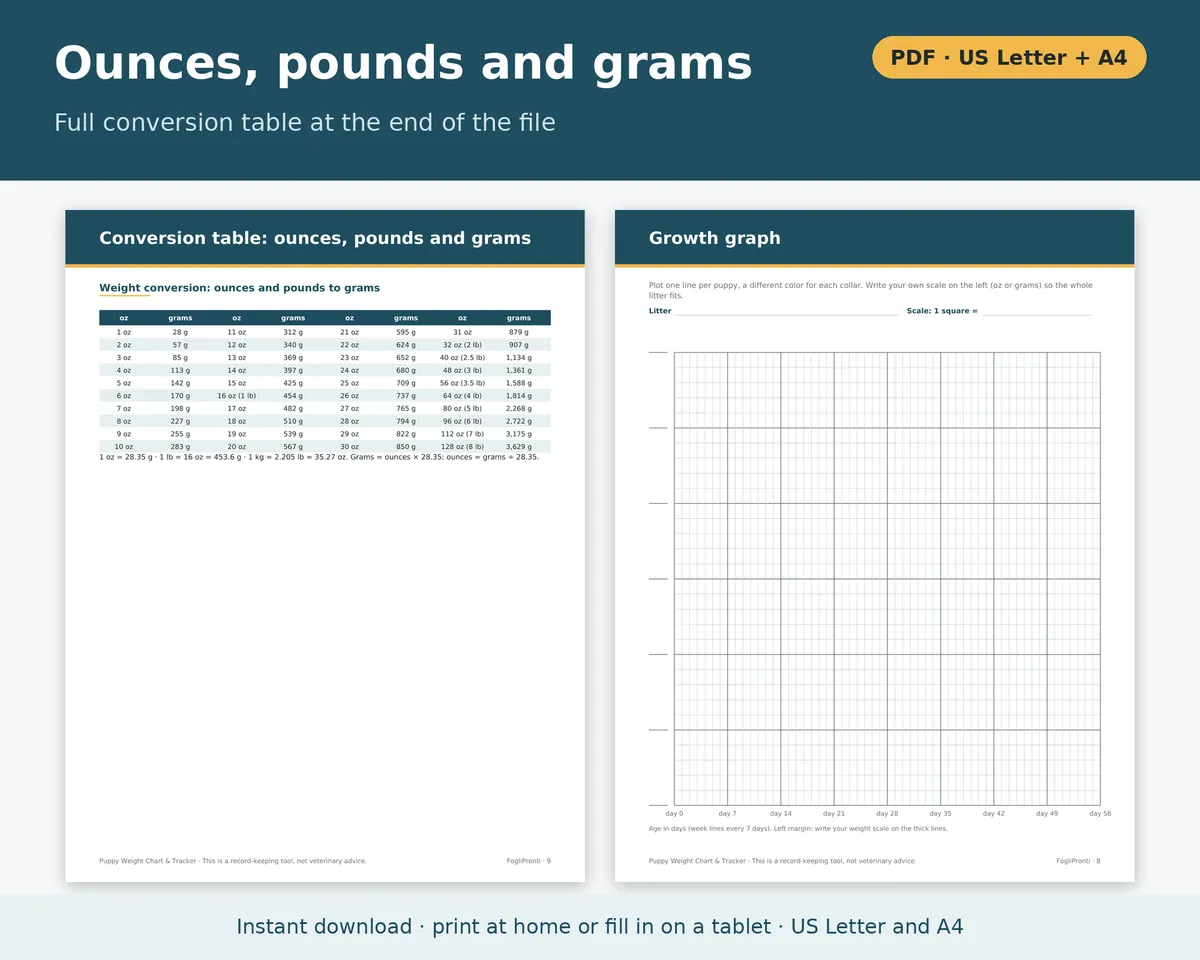Viewport: 1200px width, 960px height.
Task: Click the "day 0" axis label
Action: [674, 814]
